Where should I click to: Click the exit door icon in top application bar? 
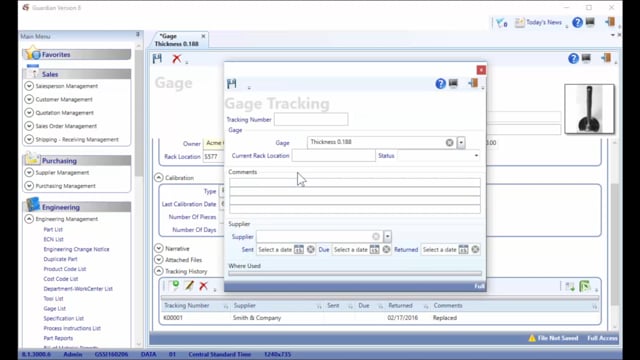pos(610,22)
